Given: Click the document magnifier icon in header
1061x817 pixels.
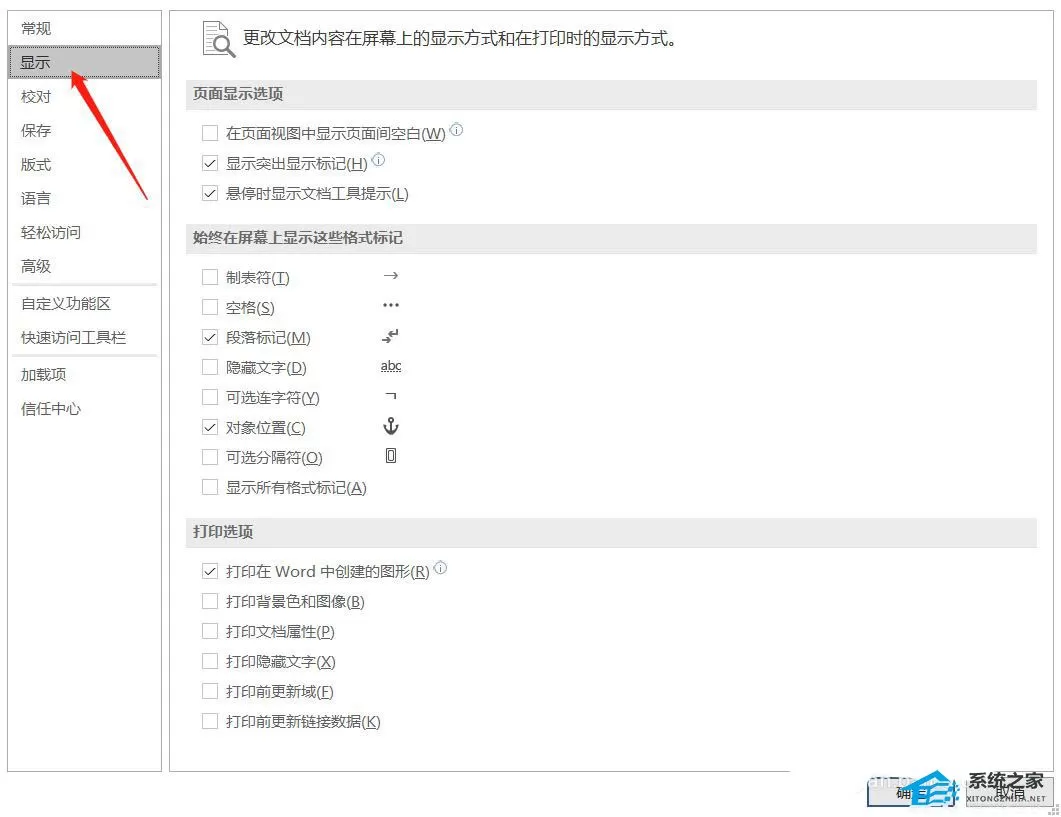Looking at the screenshot, I should click(219, 39).
